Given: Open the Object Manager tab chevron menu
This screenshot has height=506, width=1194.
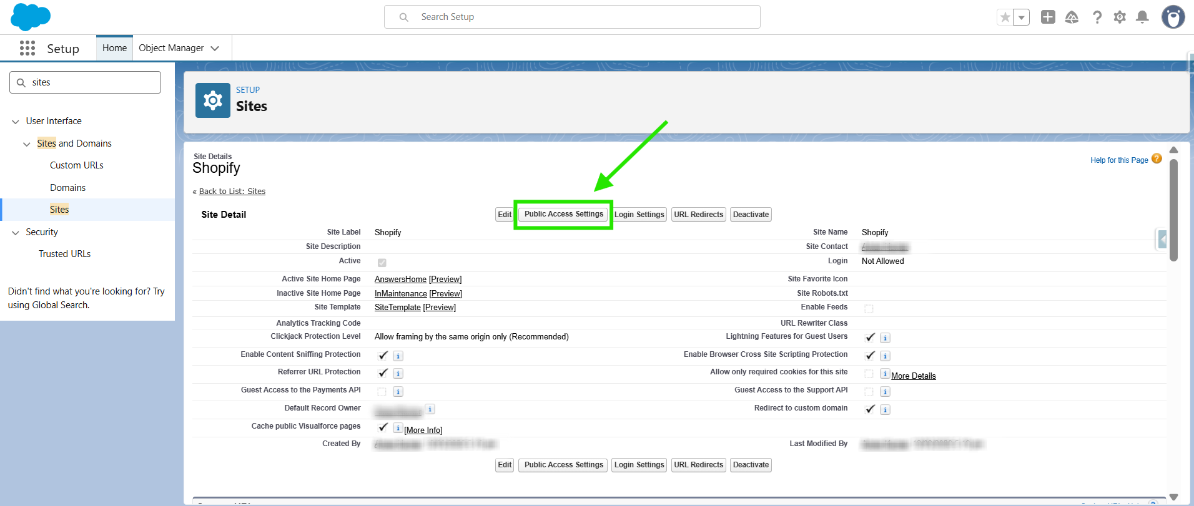Looking at the screenshot, I should (x=215, y=48).
